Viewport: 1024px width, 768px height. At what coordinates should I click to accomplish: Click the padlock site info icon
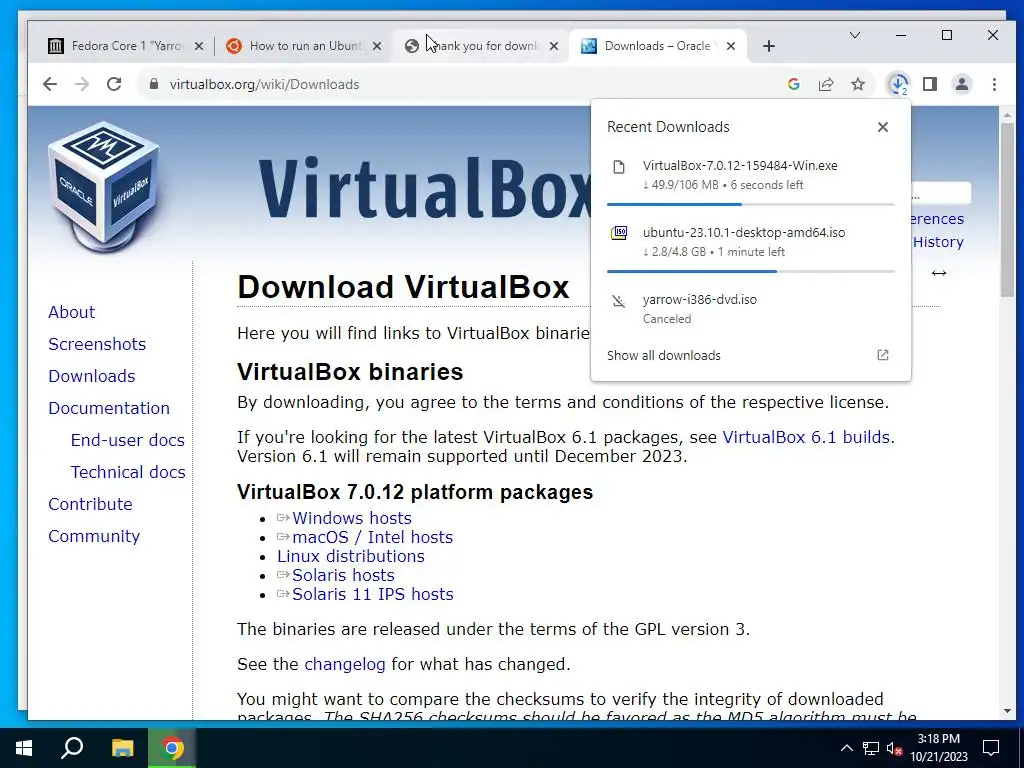tap(154, 84)
